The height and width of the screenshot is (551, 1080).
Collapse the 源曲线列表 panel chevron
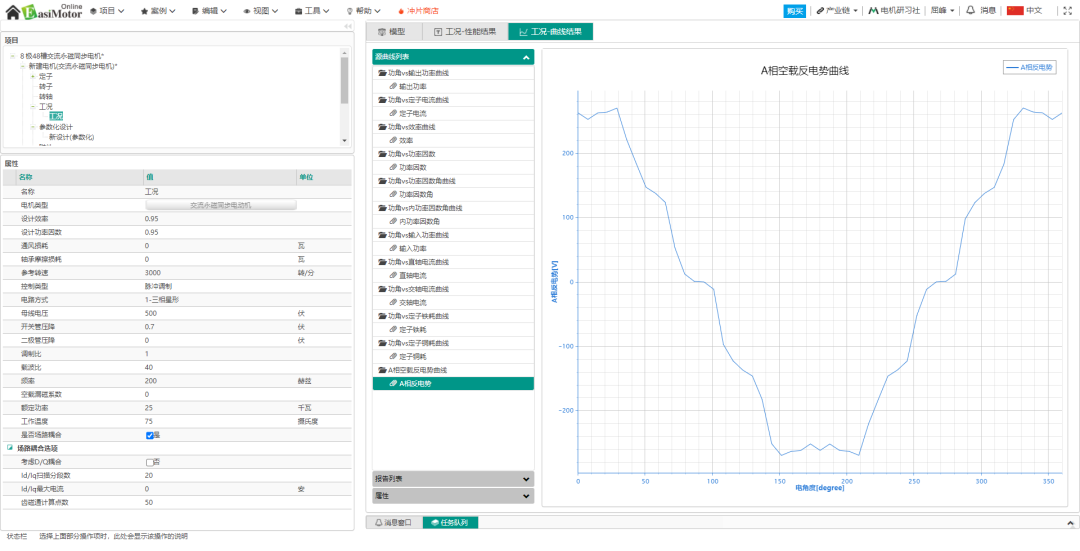click(526, 58)
